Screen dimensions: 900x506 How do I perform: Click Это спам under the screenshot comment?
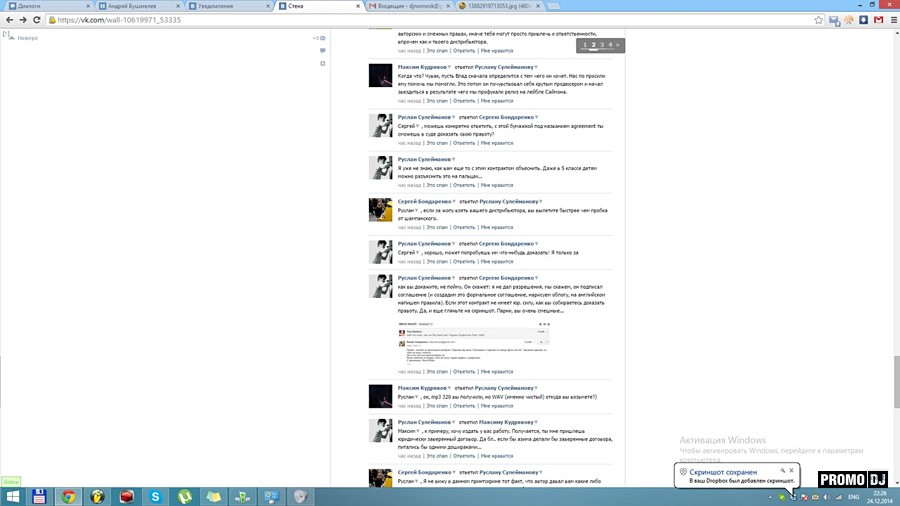tap(437, 369)
